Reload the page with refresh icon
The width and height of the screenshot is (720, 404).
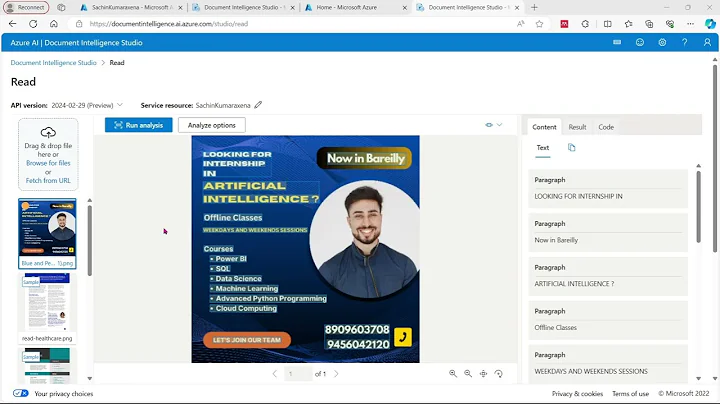[33, 24]
